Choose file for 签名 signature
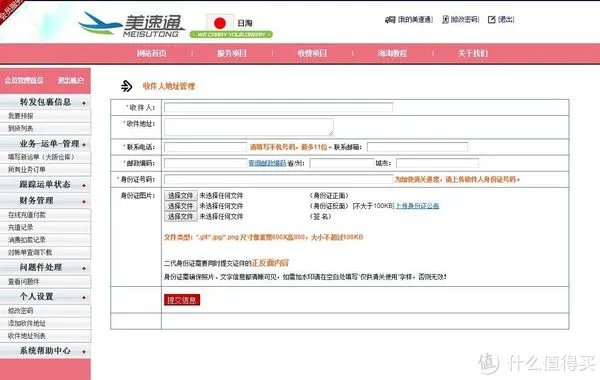This screenshot has width=600, height=380. [x=181, y=216]
